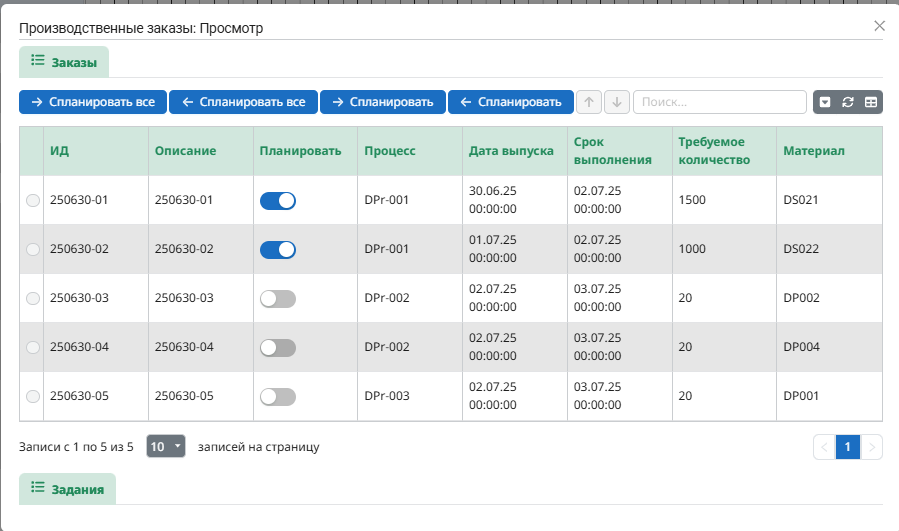The image size is (899, 531).
Task: Click the refresh table icon
Action: [x=848, y=102]
